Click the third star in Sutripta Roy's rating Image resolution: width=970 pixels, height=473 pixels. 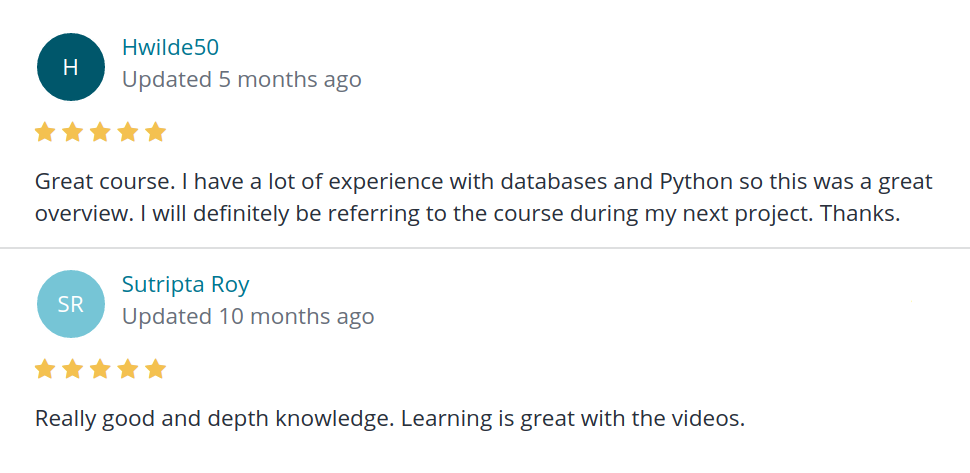100,369
